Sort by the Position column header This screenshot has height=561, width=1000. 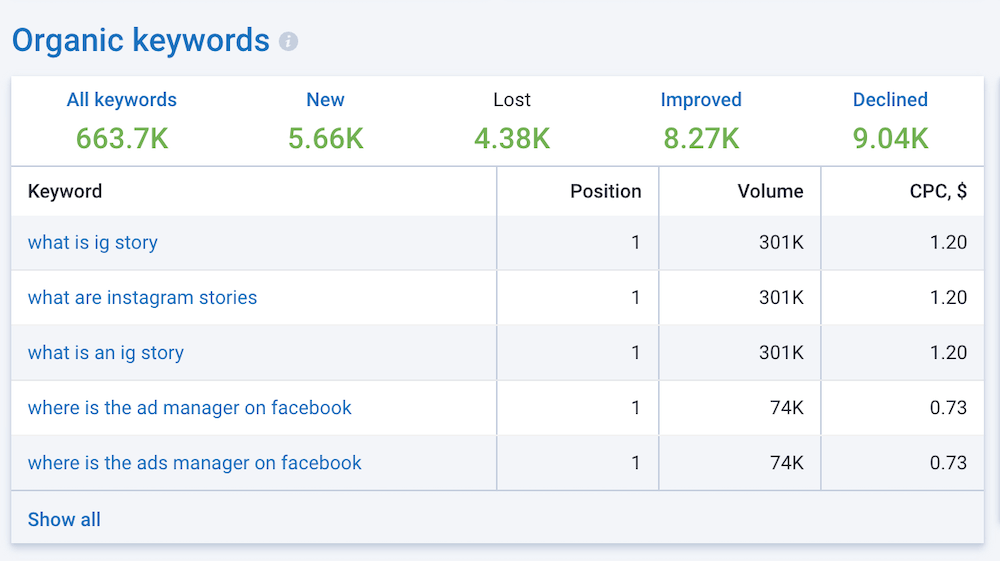pos(606,191)
